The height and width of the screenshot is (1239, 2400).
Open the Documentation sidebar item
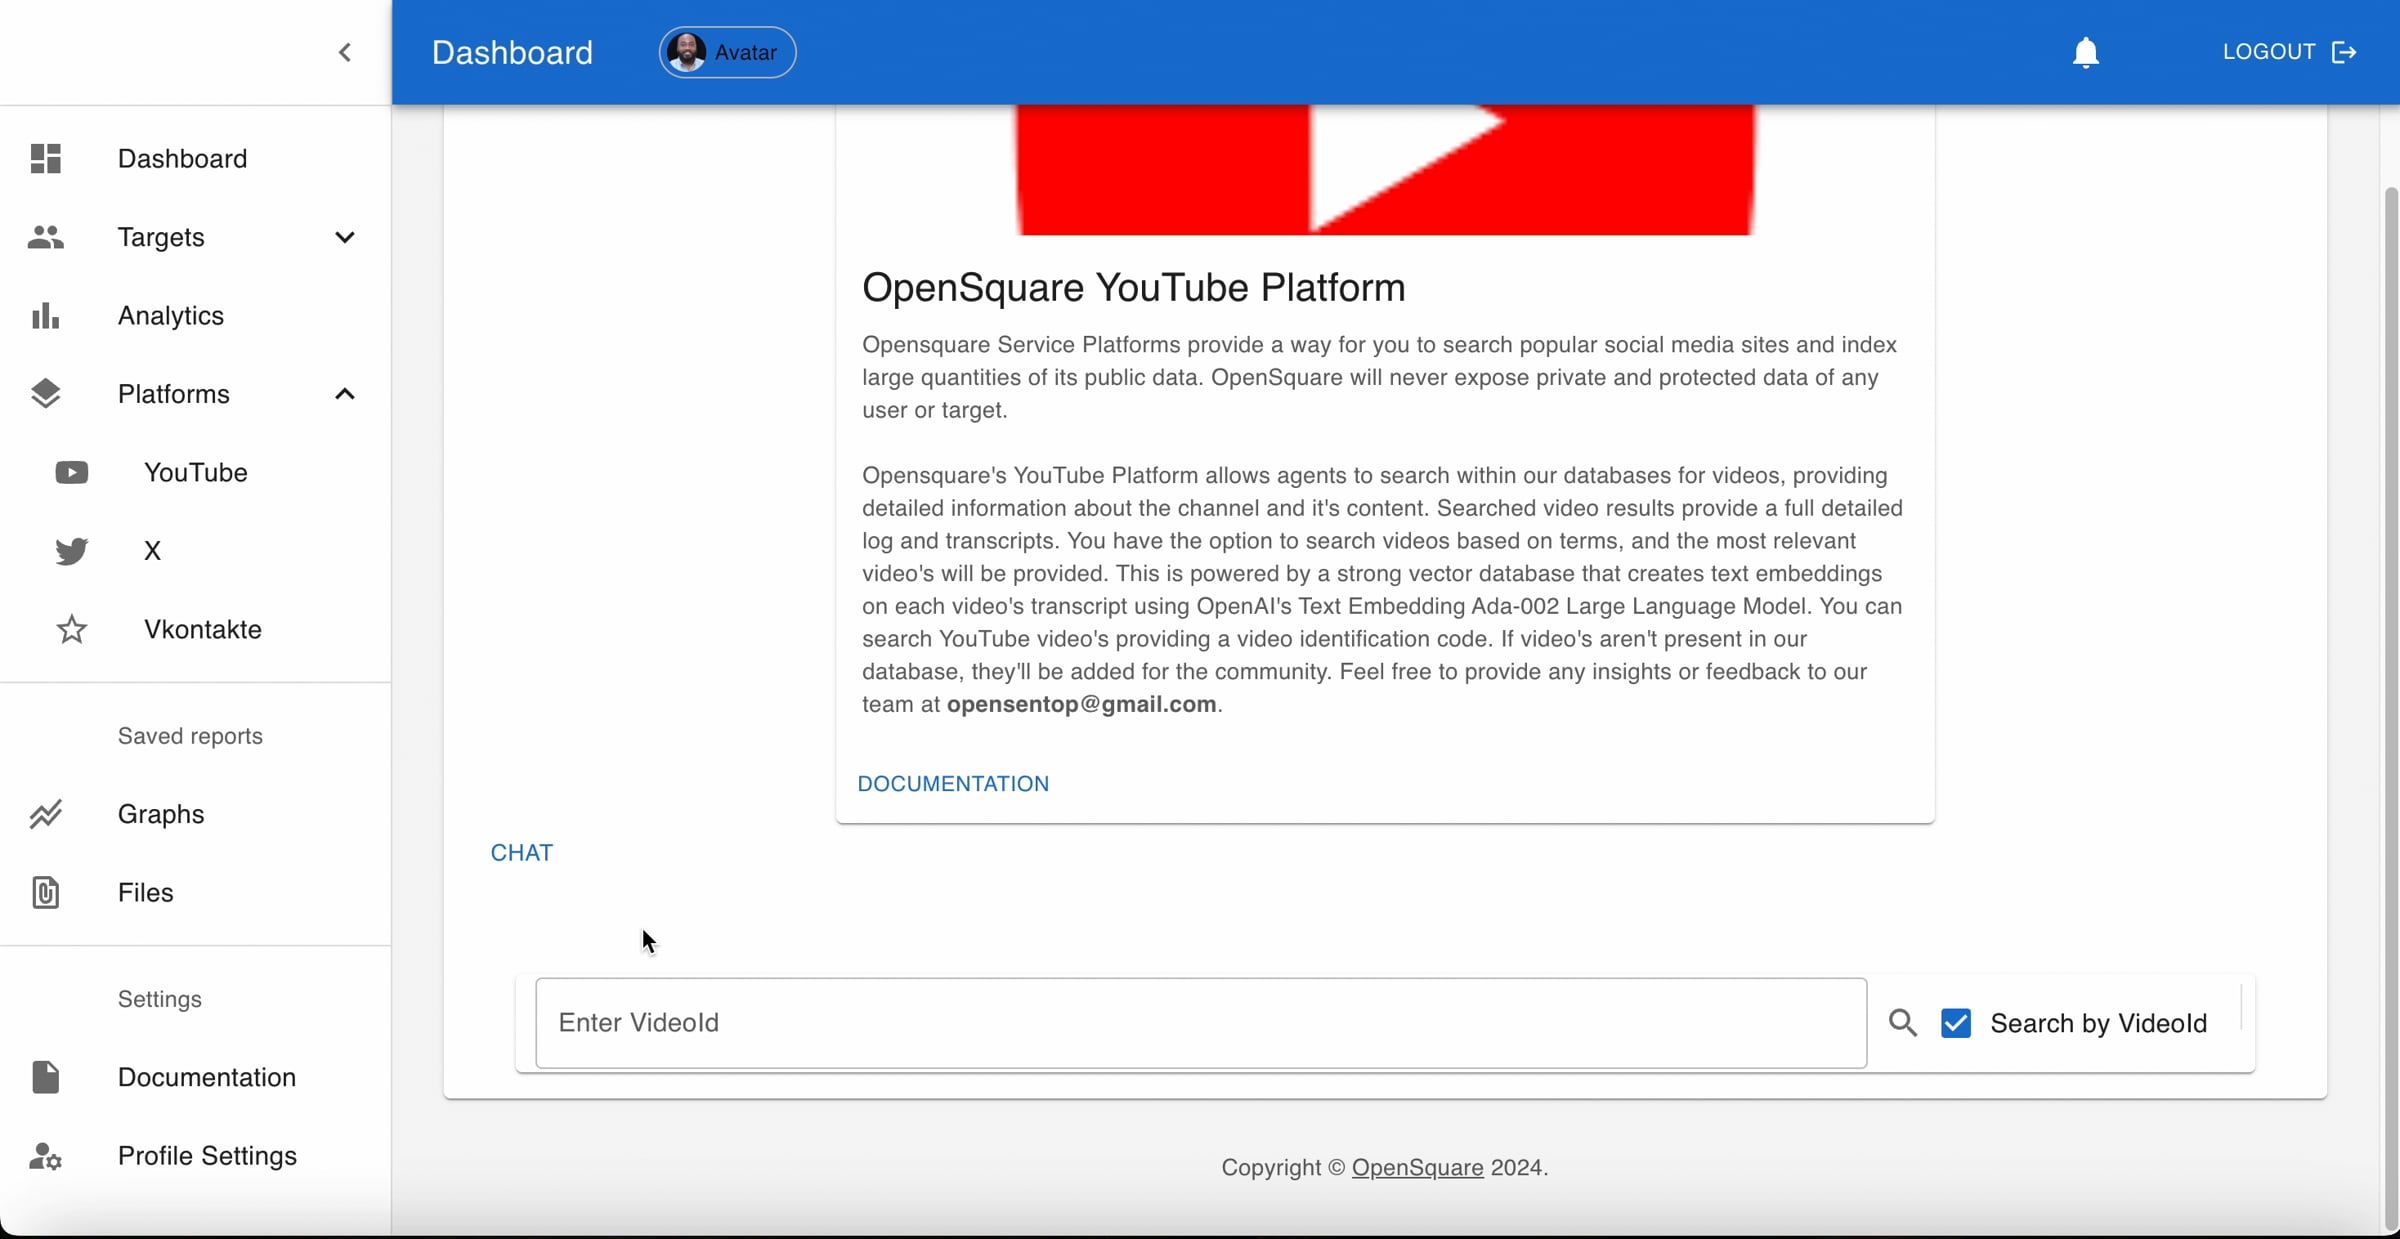tap(206, 1077)
